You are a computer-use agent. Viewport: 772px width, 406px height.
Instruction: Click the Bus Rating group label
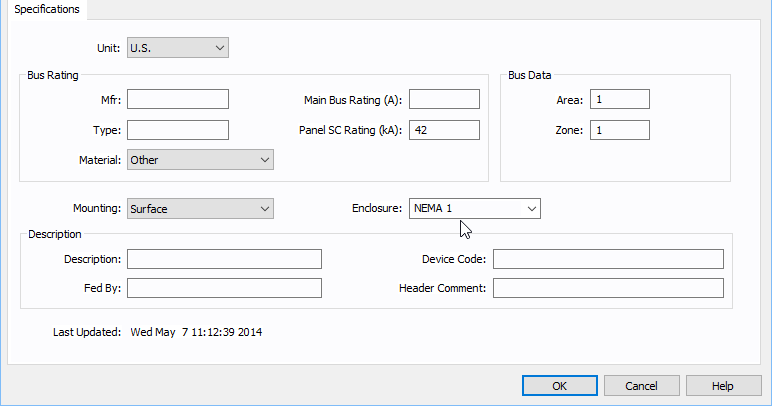[x=53, y=75]
